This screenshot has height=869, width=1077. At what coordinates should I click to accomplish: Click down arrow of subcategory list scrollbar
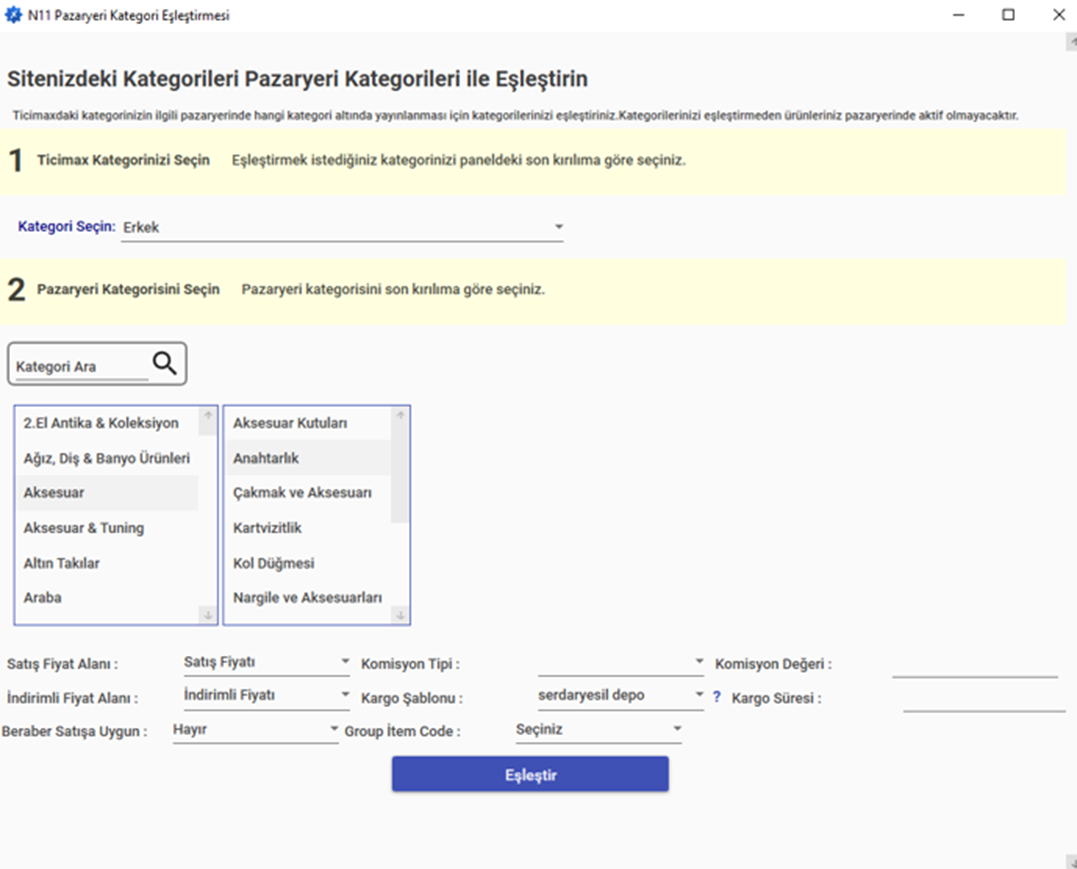click(400, 615)
